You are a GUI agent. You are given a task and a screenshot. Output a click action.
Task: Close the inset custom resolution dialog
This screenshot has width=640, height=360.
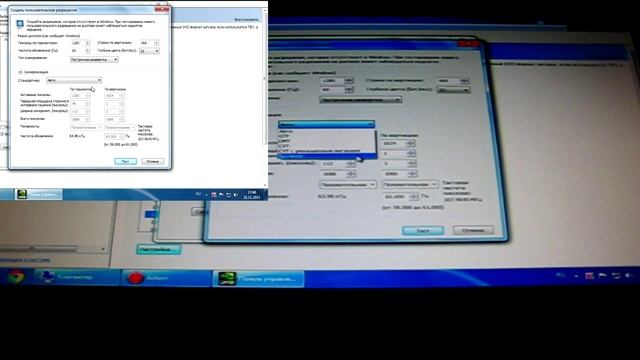tap(162, 9)
